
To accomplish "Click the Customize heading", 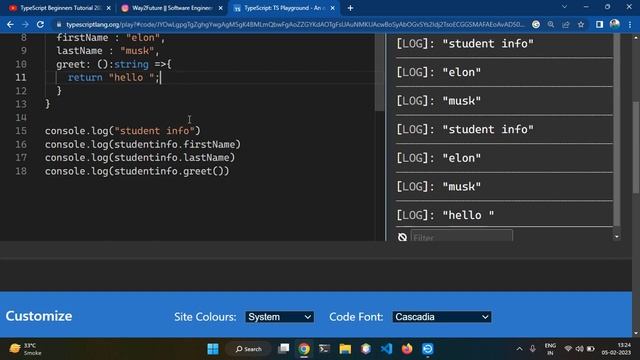I will coord(39,316).
